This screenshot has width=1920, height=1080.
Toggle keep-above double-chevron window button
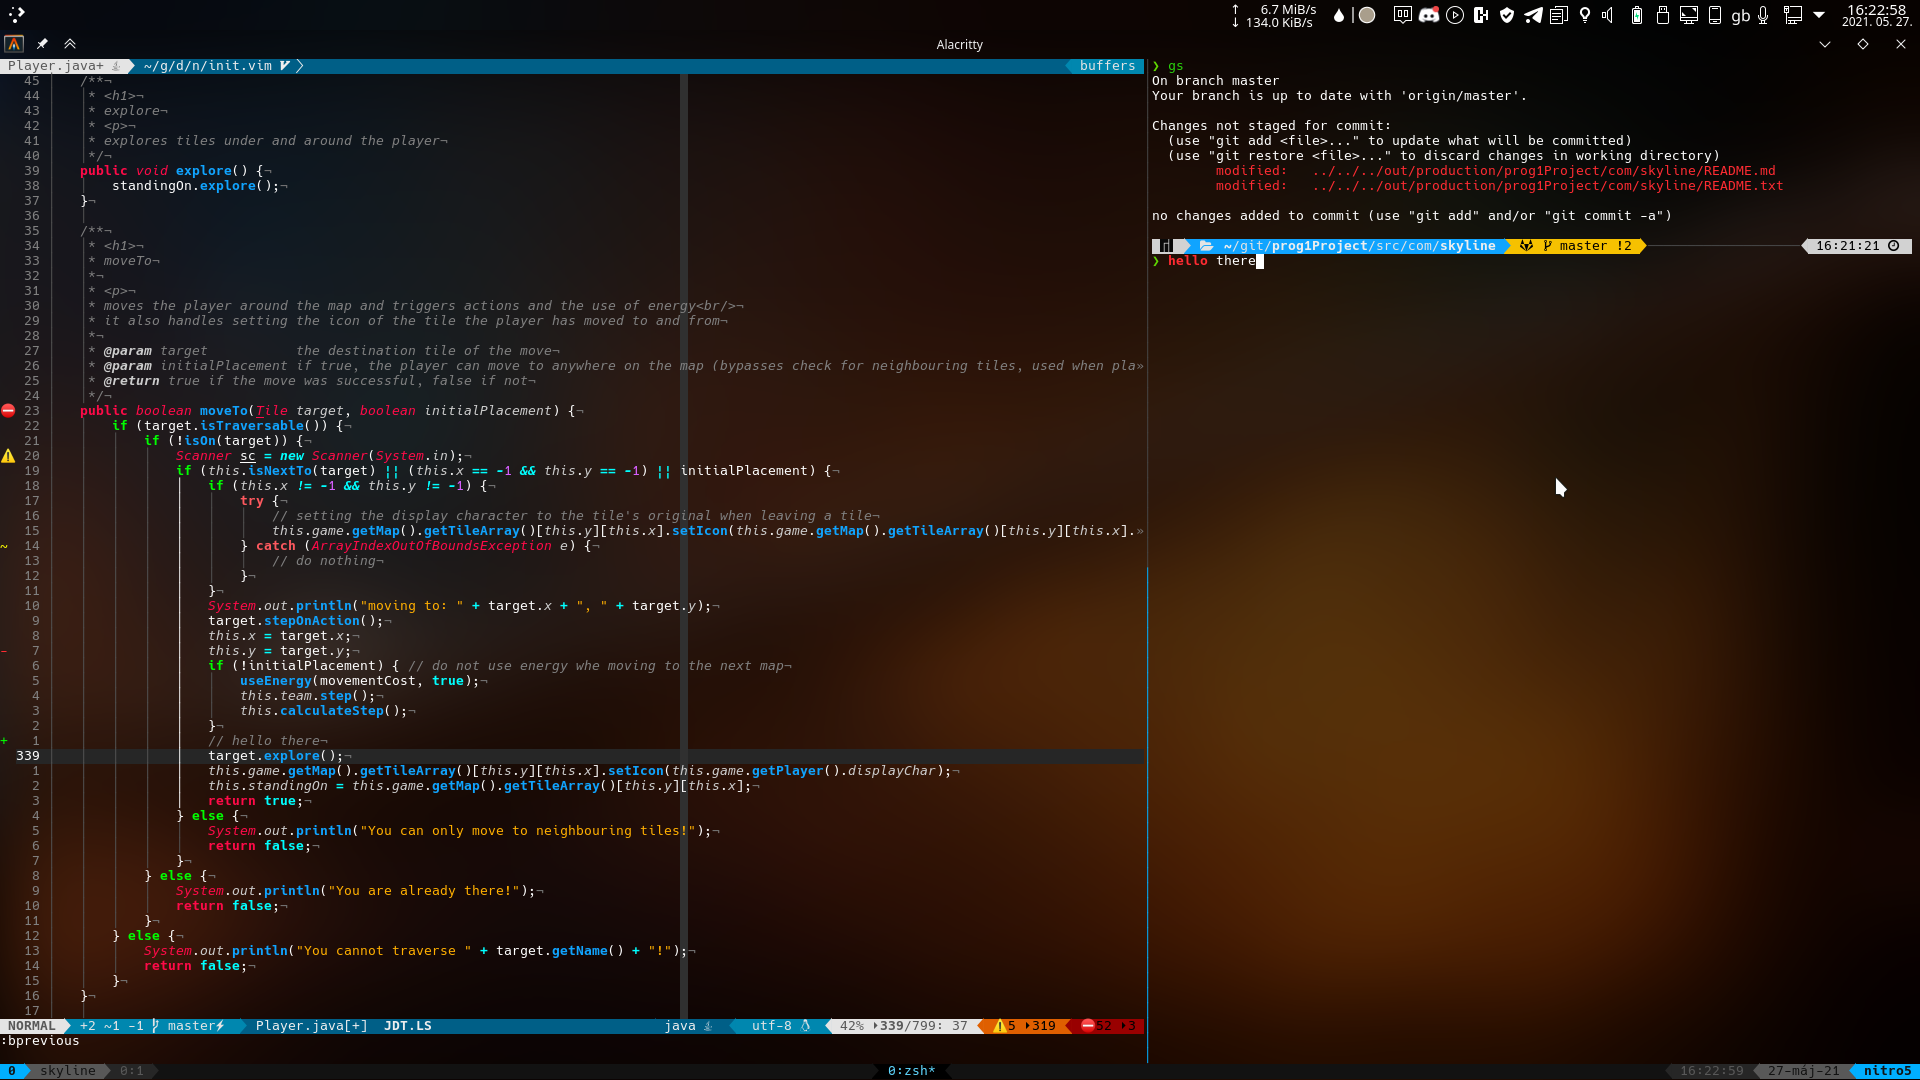point(70,44)
